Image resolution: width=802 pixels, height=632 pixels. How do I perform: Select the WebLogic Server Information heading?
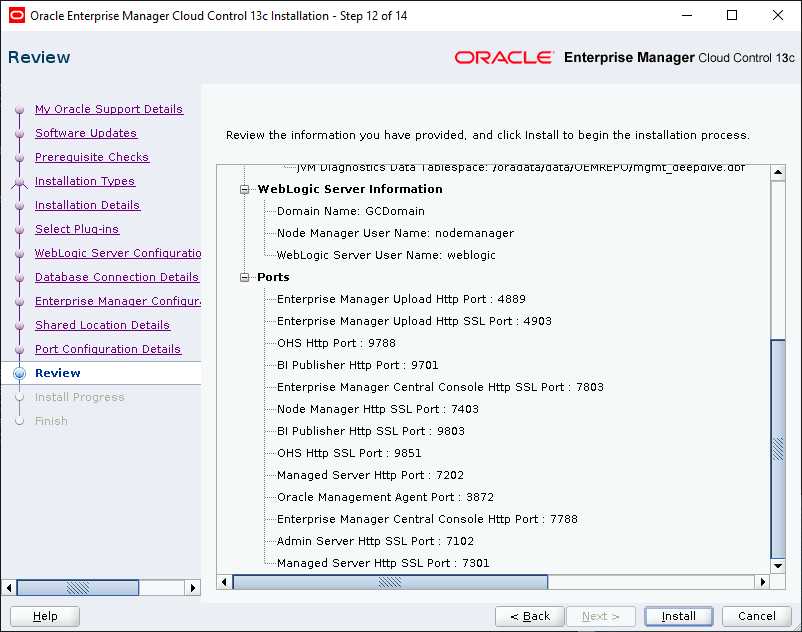pyautogui.click(x=350, y=189)
